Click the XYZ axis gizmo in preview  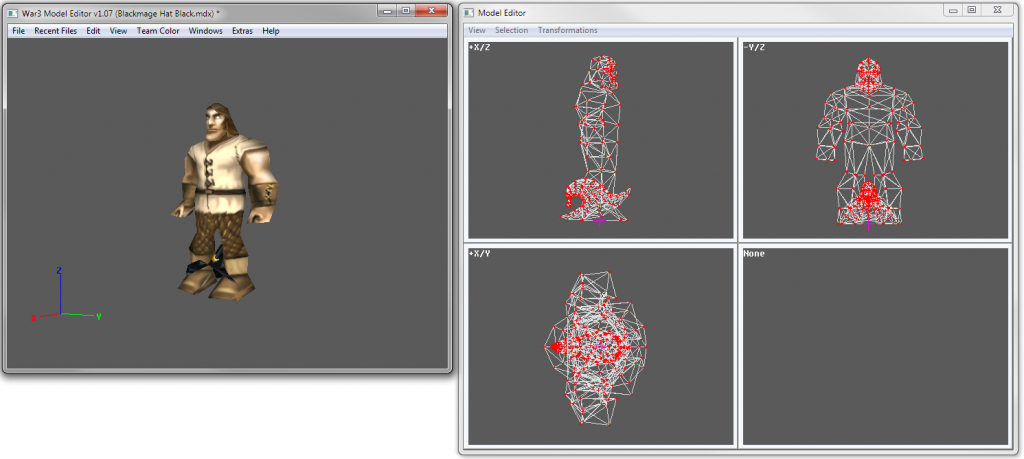tap(65, 294)
